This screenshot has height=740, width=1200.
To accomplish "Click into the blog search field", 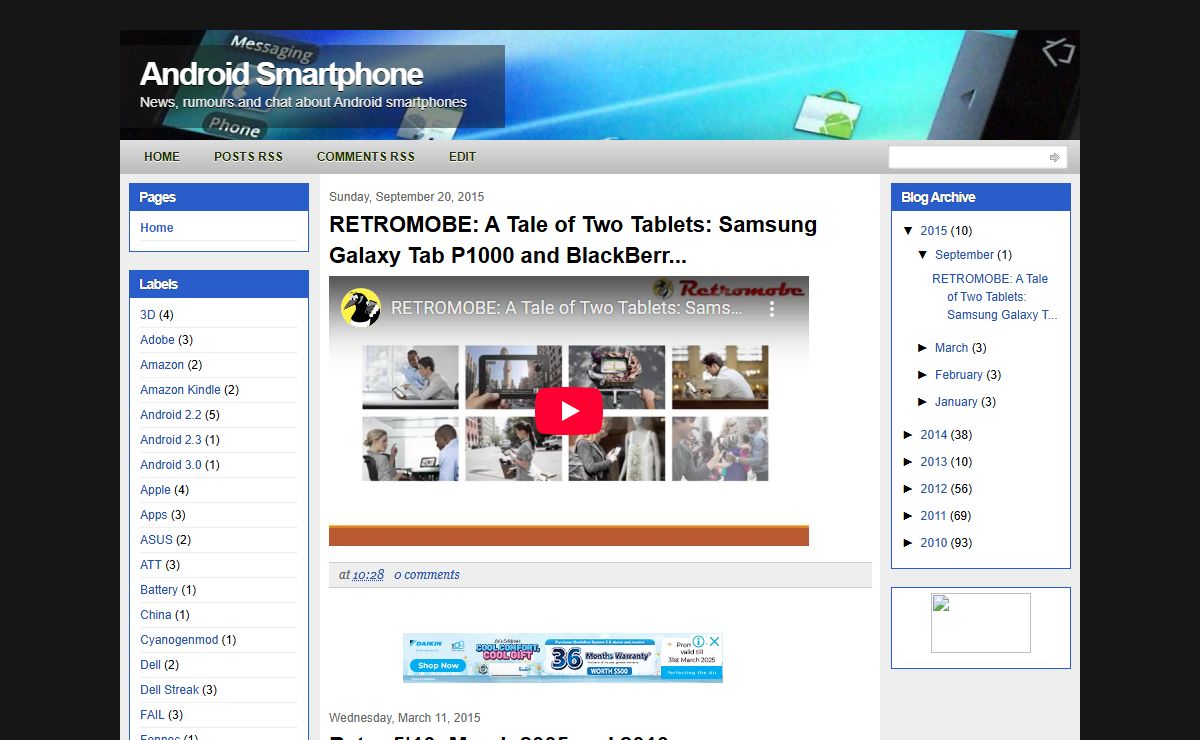I will [967, 158].
